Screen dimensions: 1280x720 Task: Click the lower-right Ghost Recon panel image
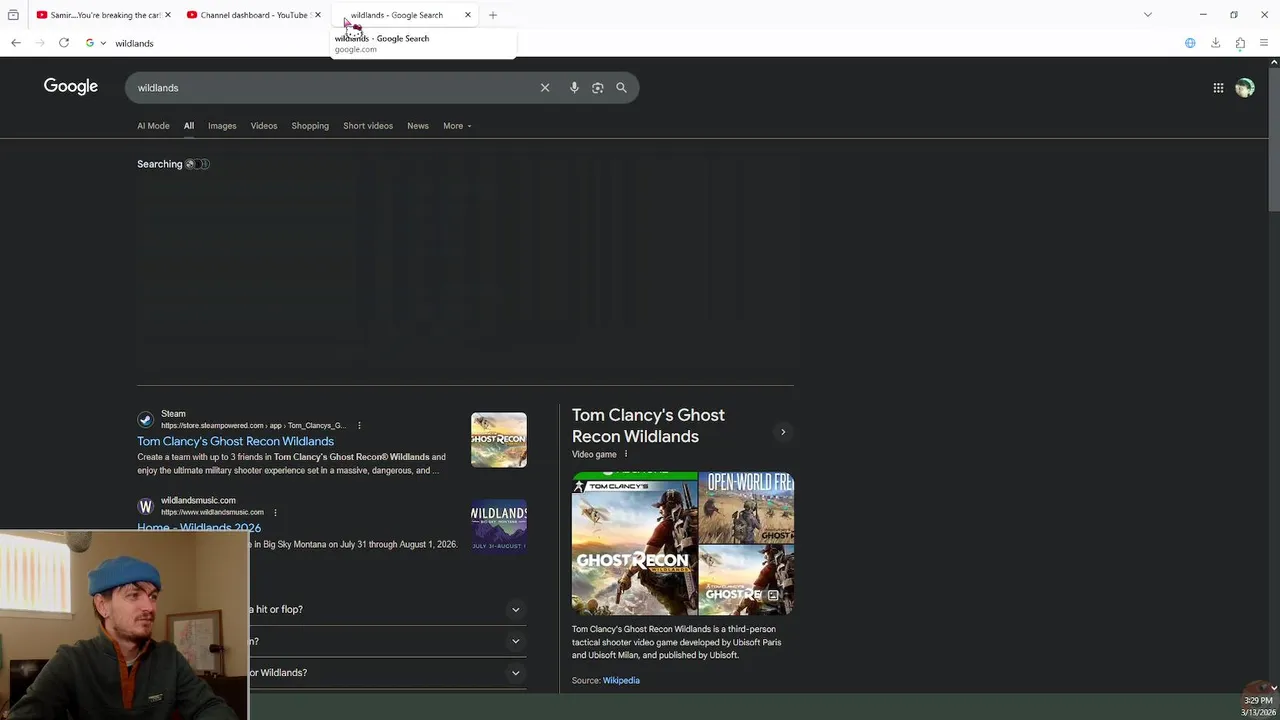tap(746, 579)
